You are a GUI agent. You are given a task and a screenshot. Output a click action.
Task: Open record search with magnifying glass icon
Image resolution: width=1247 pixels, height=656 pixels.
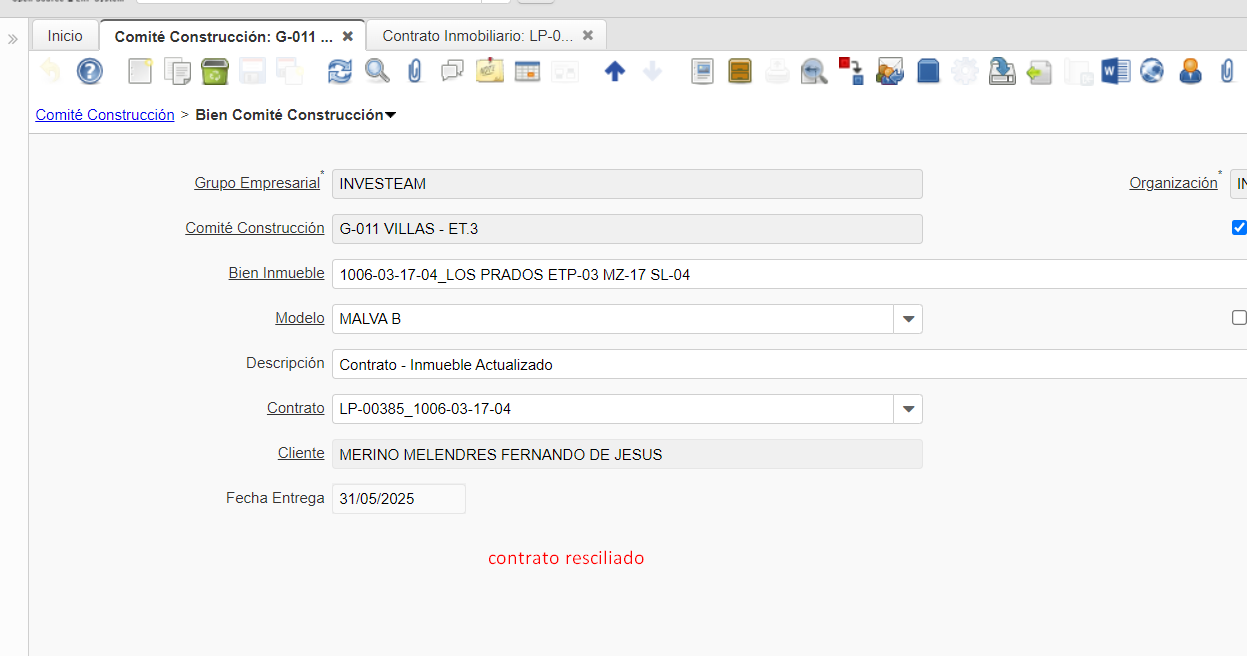377,71
